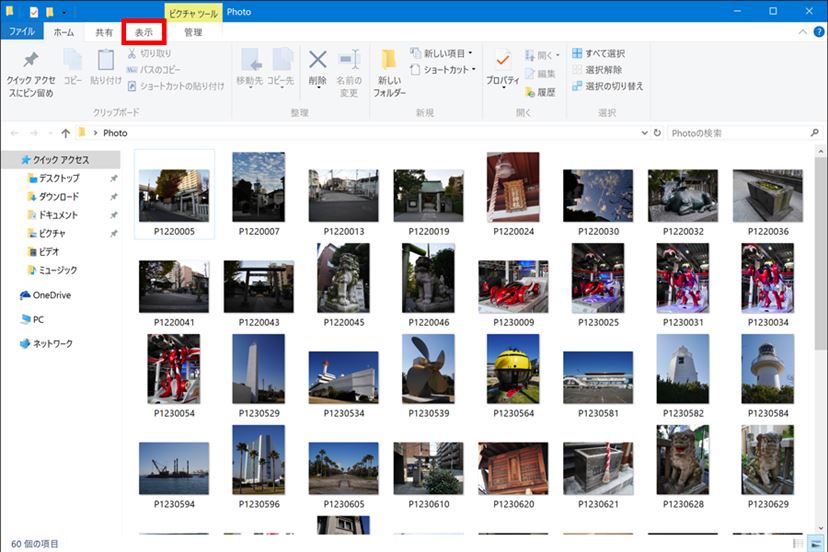Switch to large icons view in status bar

(816, 544)
